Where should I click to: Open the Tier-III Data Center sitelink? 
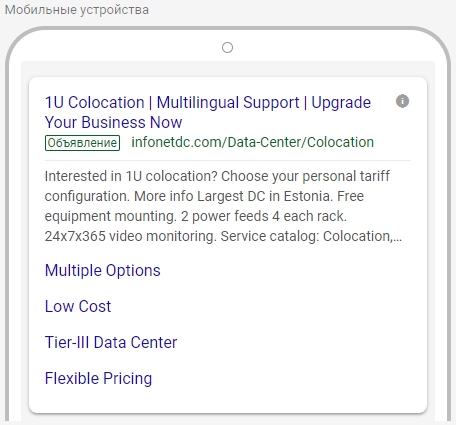[x=111, y=342]
